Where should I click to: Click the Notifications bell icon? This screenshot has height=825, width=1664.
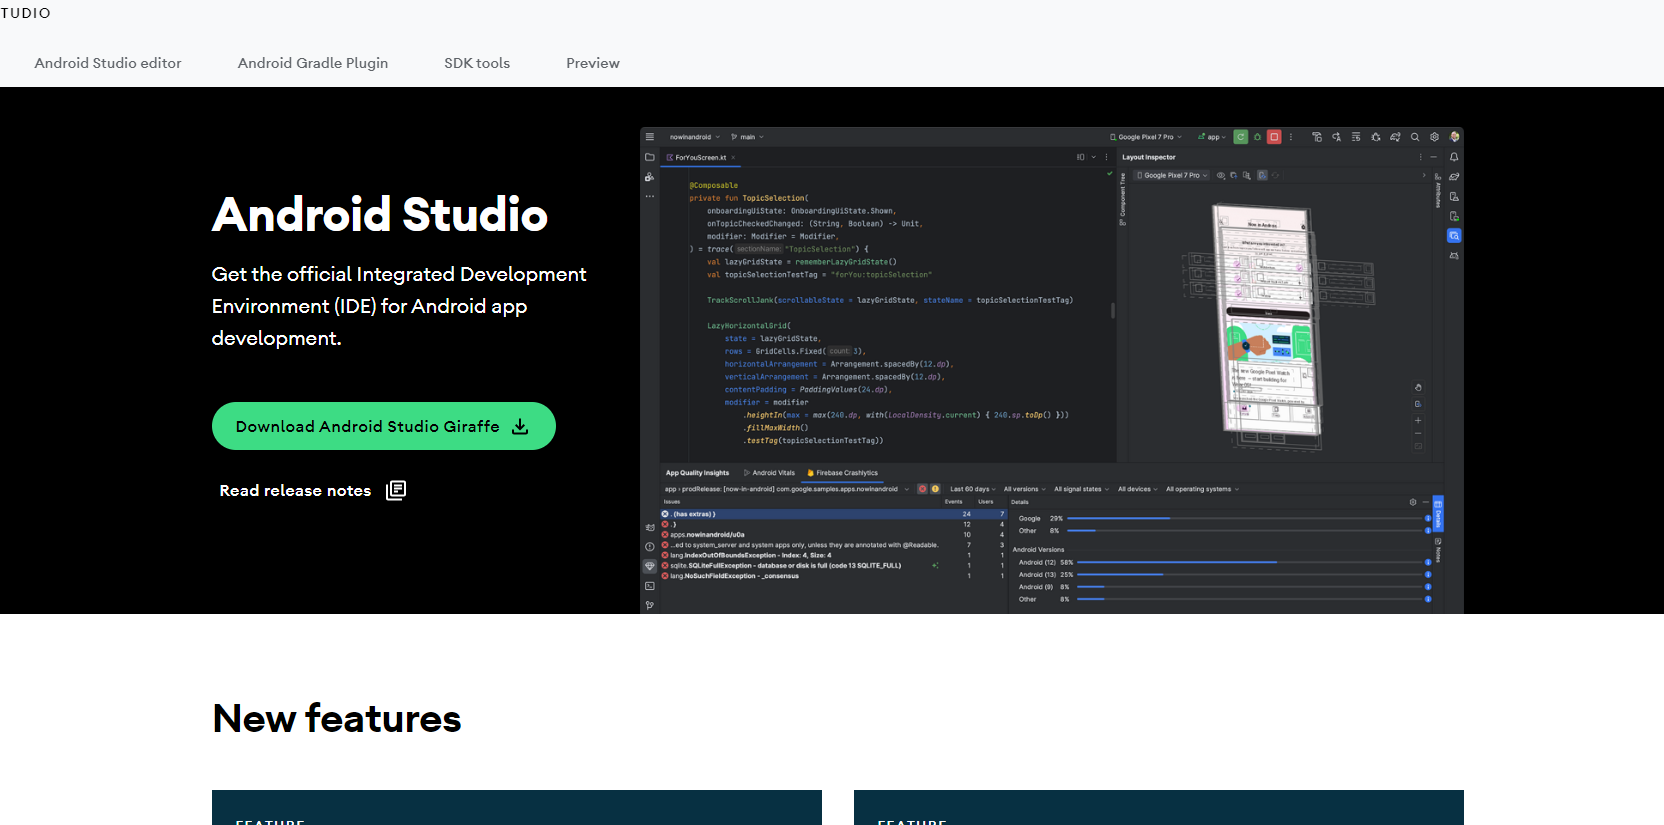1454,157
